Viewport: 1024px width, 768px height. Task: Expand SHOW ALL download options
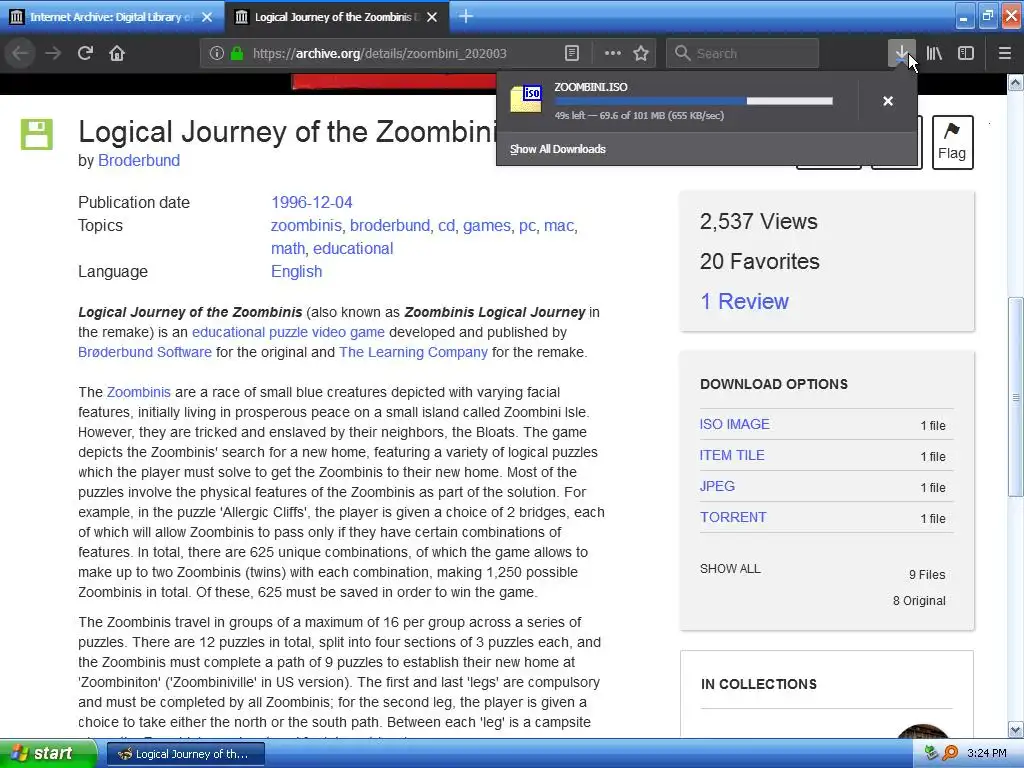[730, 569]
